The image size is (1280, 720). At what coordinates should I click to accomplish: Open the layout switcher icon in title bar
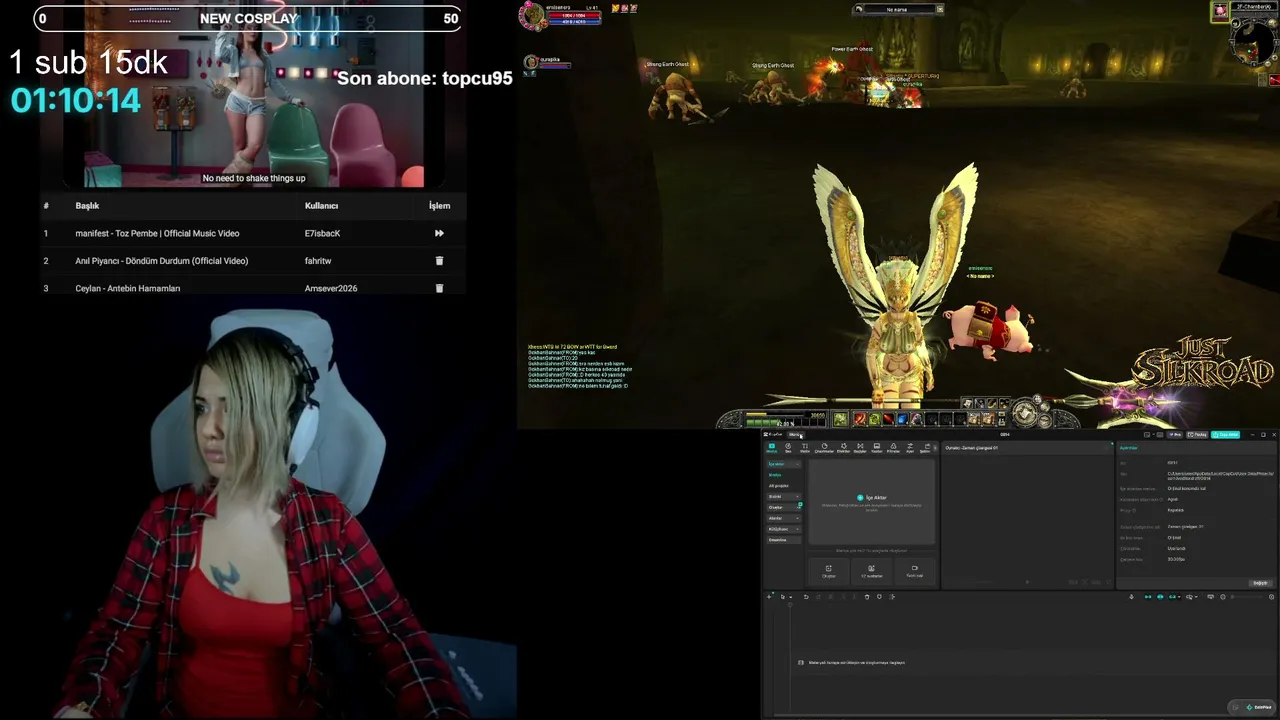[1148, 435]
